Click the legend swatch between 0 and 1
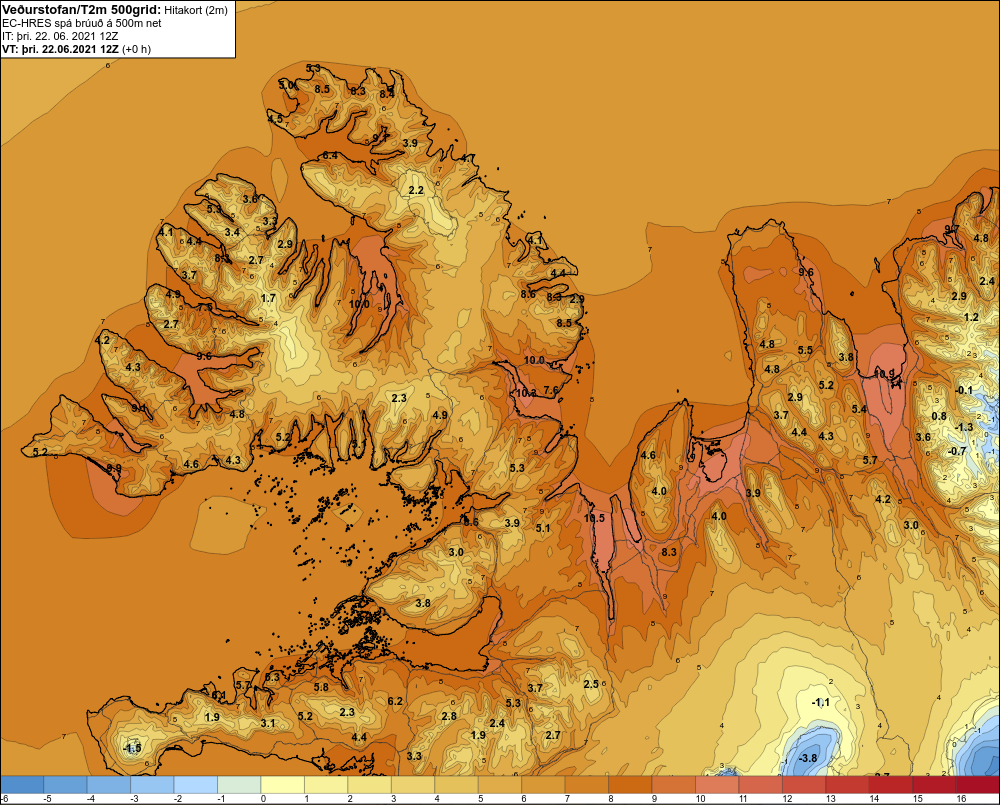This screenshot has height=805, width=1000. point(283,785)
